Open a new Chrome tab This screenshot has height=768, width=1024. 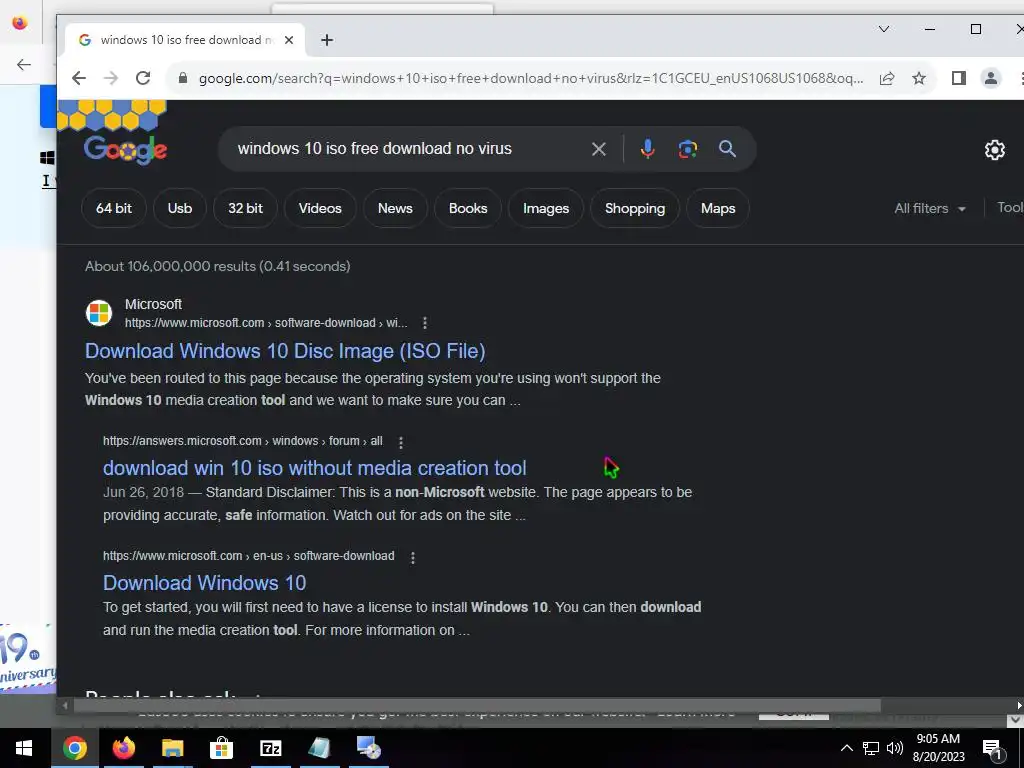pyautogui.click(x=327, y=40)
